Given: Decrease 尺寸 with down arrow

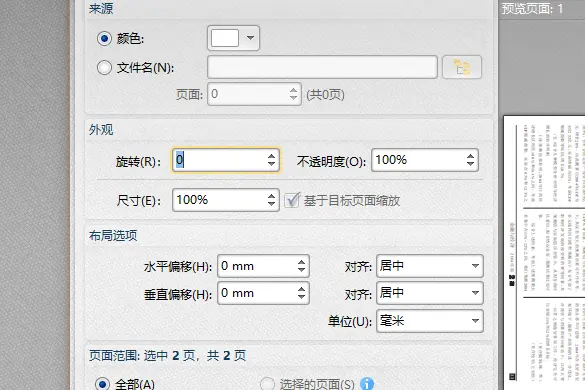Looking at the screenshot, I should pyautogui.click(x=272, y=204).
